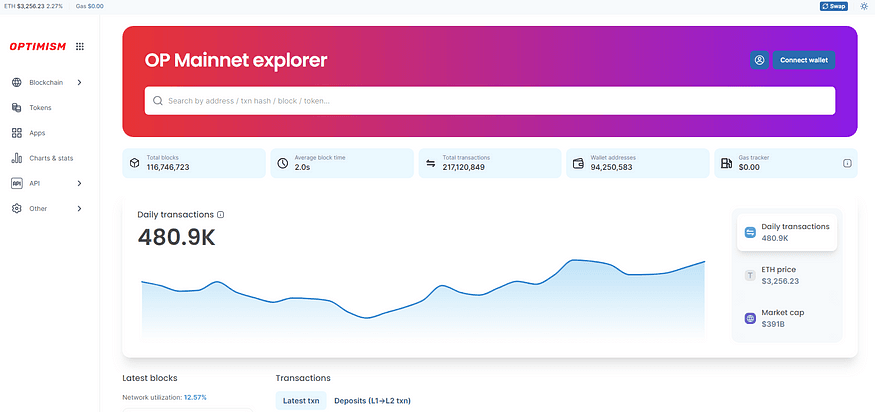
Task: Click the Connect wallet button
Action: coord(804,60)
